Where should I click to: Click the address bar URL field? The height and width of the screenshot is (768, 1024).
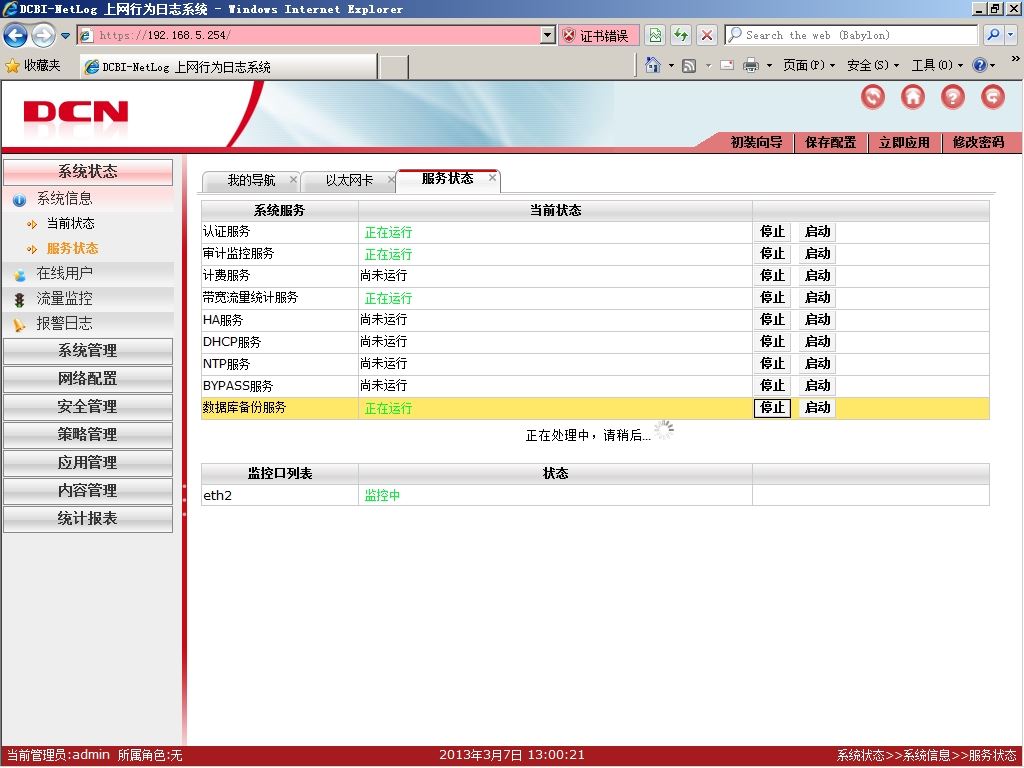(308, 35)
